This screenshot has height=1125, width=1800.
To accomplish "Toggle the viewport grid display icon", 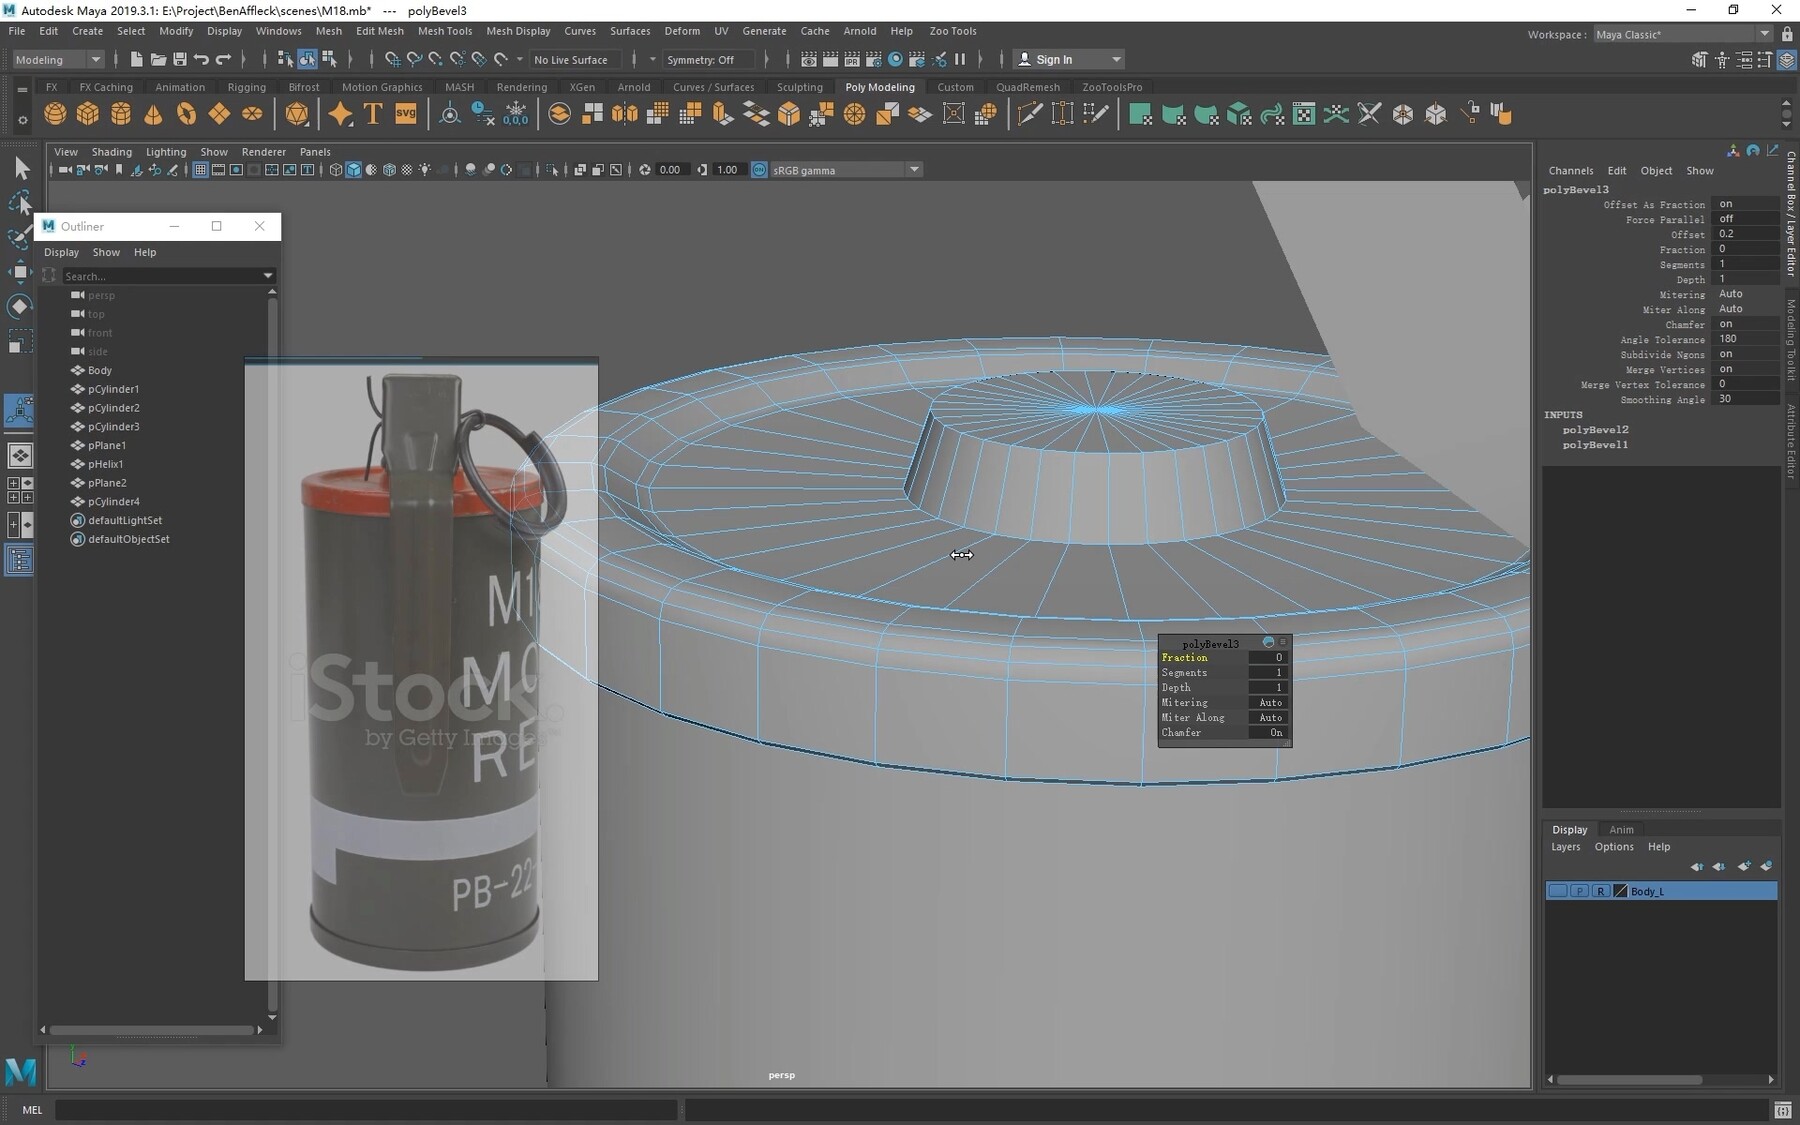I will [200, 170].
